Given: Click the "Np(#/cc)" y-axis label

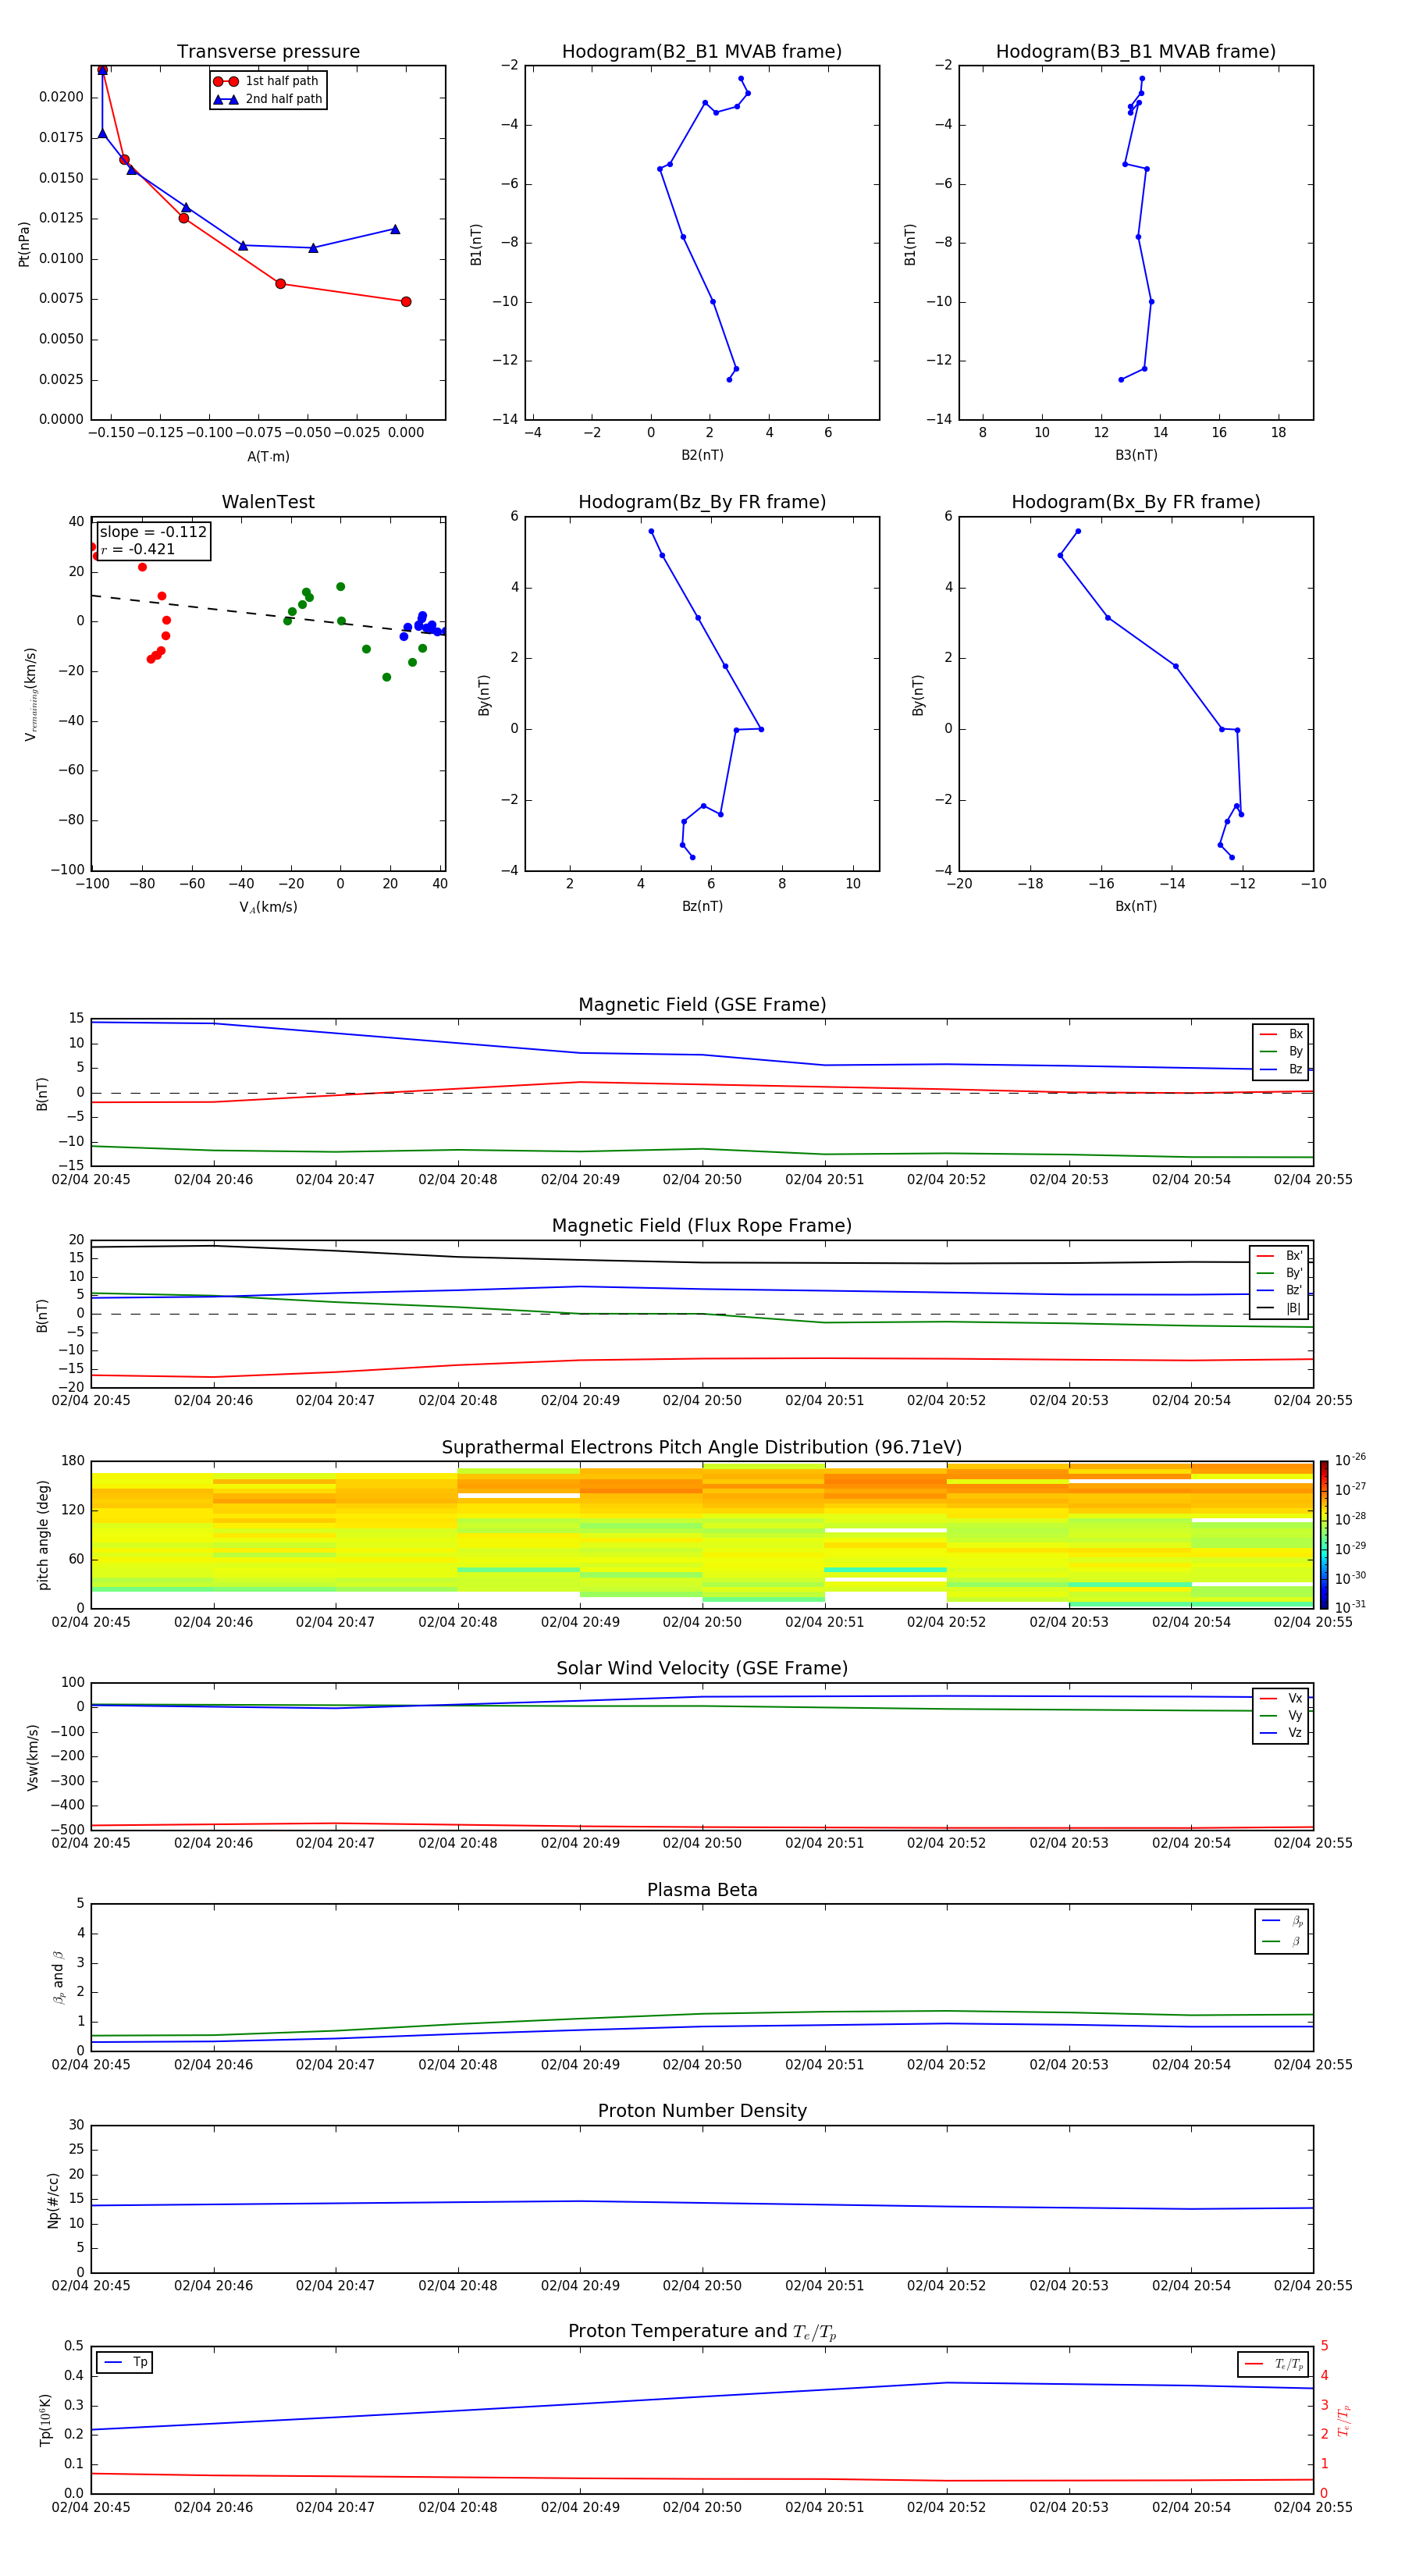Looking at the screenshot, I should (x=53, y=2200).
